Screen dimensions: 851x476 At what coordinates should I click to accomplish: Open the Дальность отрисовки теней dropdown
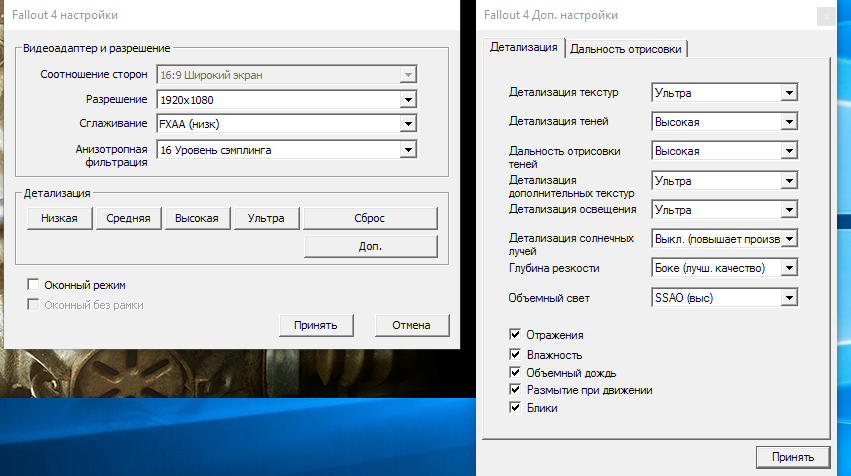725,151
